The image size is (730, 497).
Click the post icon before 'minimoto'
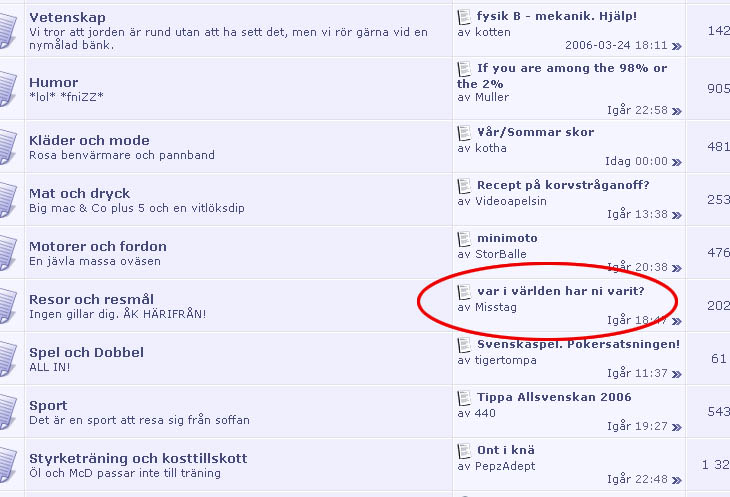click(x=464, y=239)
